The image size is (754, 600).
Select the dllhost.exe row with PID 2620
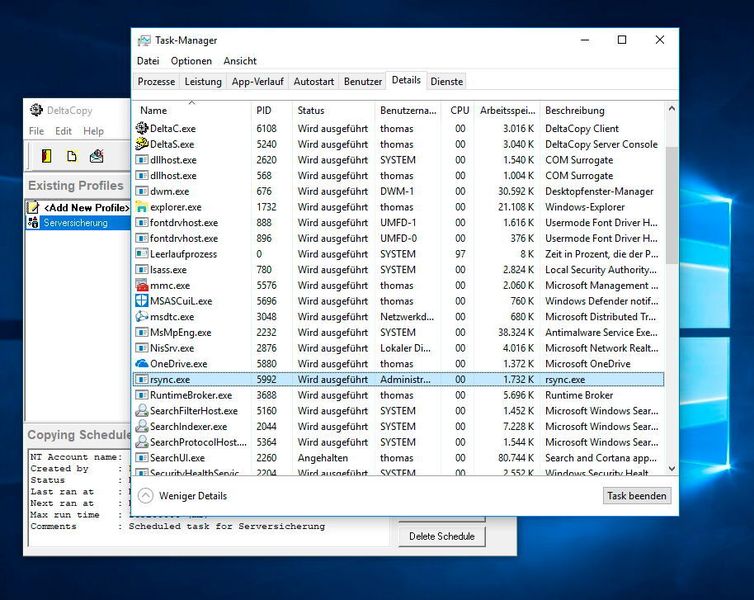click(399, 160)
